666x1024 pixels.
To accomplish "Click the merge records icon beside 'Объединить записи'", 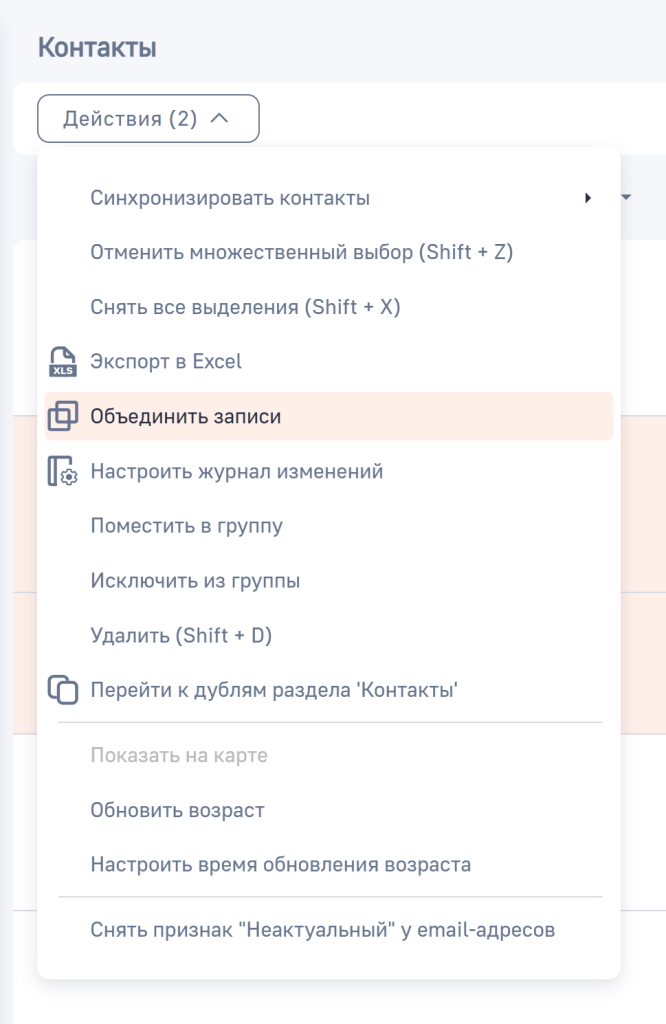I will [64, 417].
